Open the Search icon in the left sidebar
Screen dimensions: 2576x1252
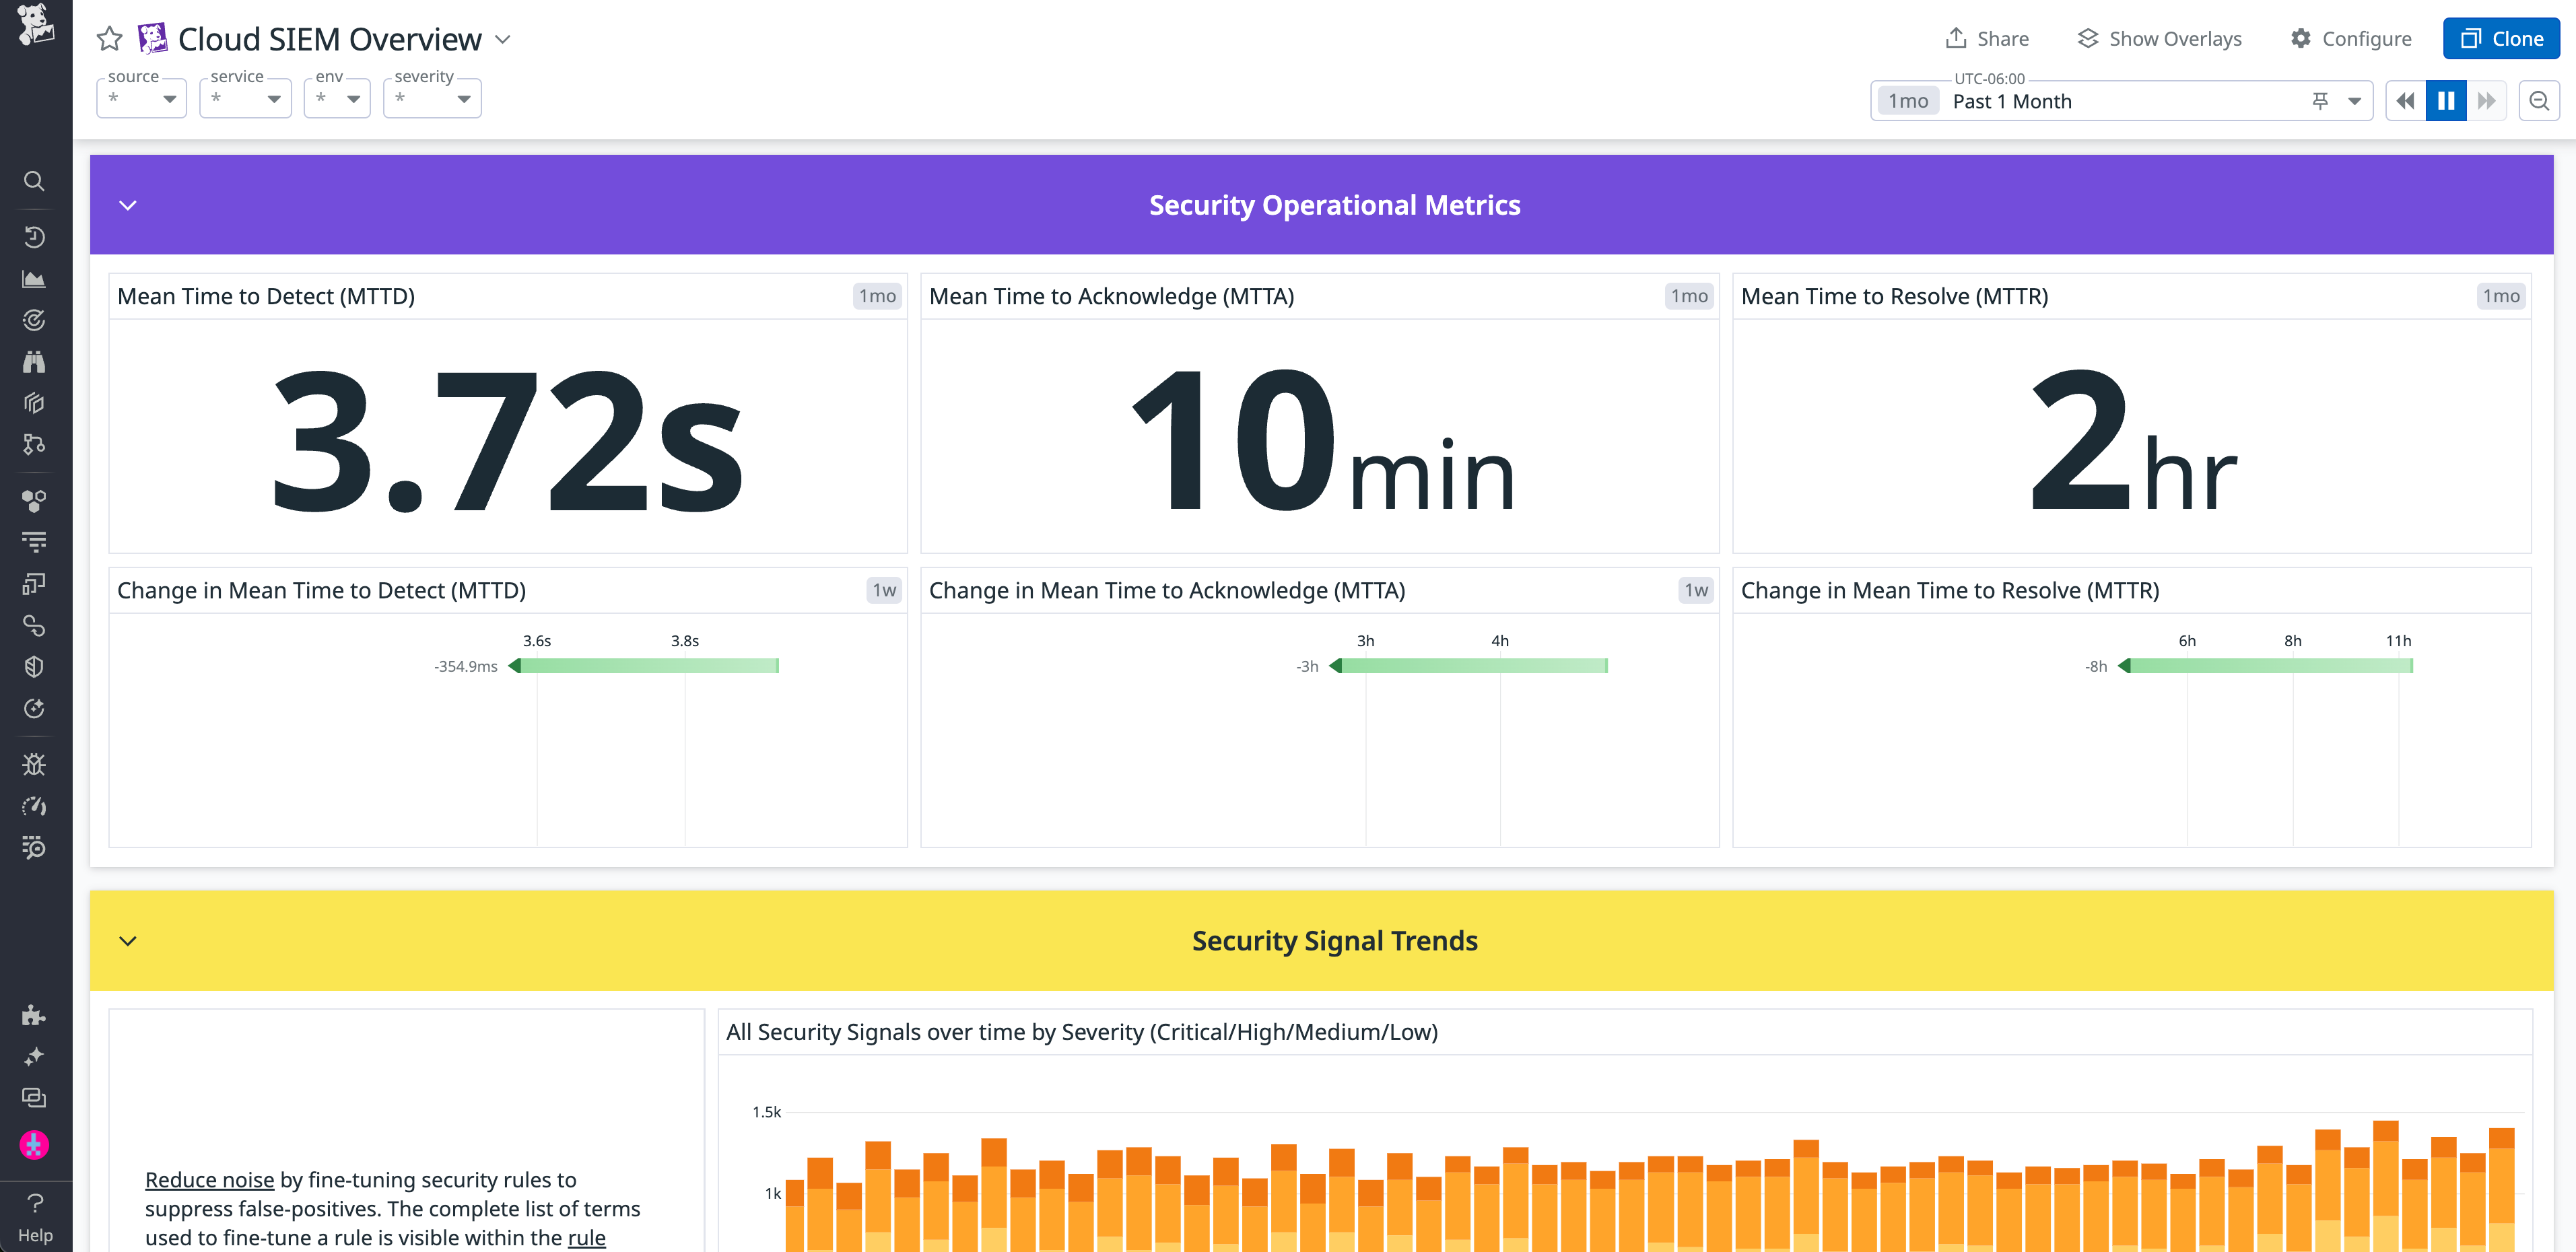(34, 181)
